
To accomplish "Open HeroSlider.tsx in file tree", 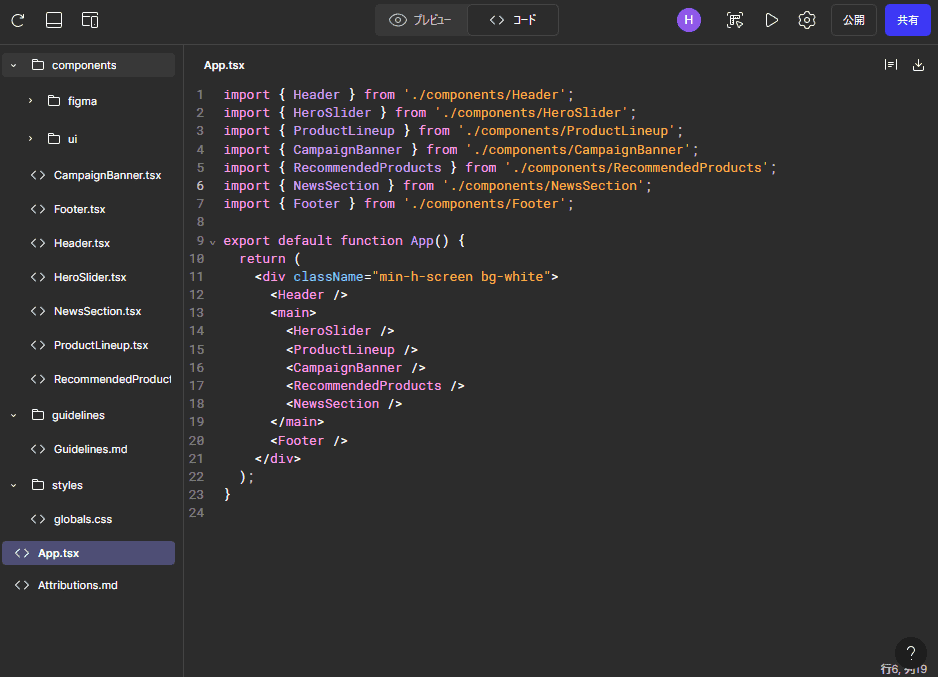I will pyautogui.click(x=90, y=277).
